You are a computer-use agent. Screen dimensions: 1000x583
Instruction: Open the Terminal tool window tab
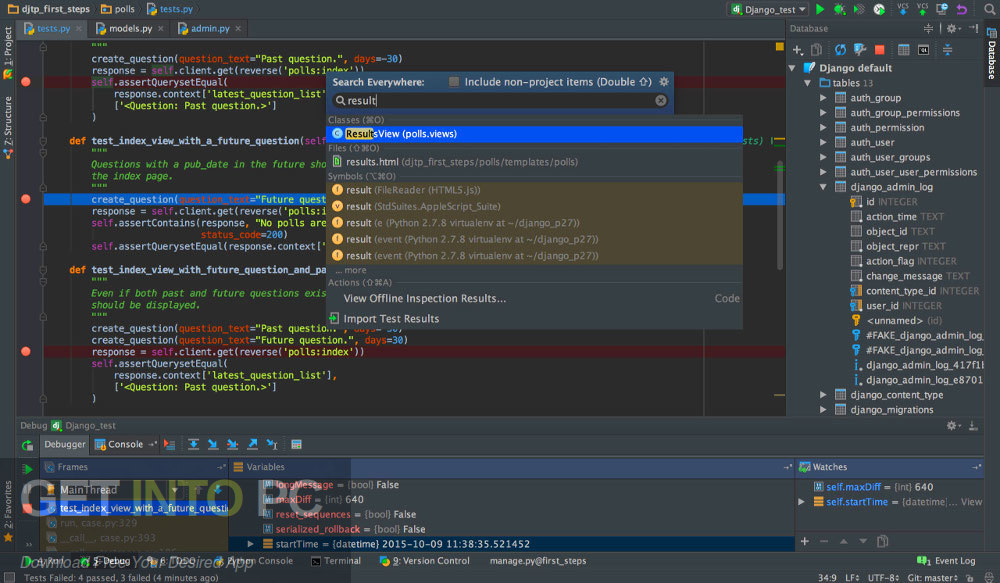pyautogui.click(x=335, y=561)
